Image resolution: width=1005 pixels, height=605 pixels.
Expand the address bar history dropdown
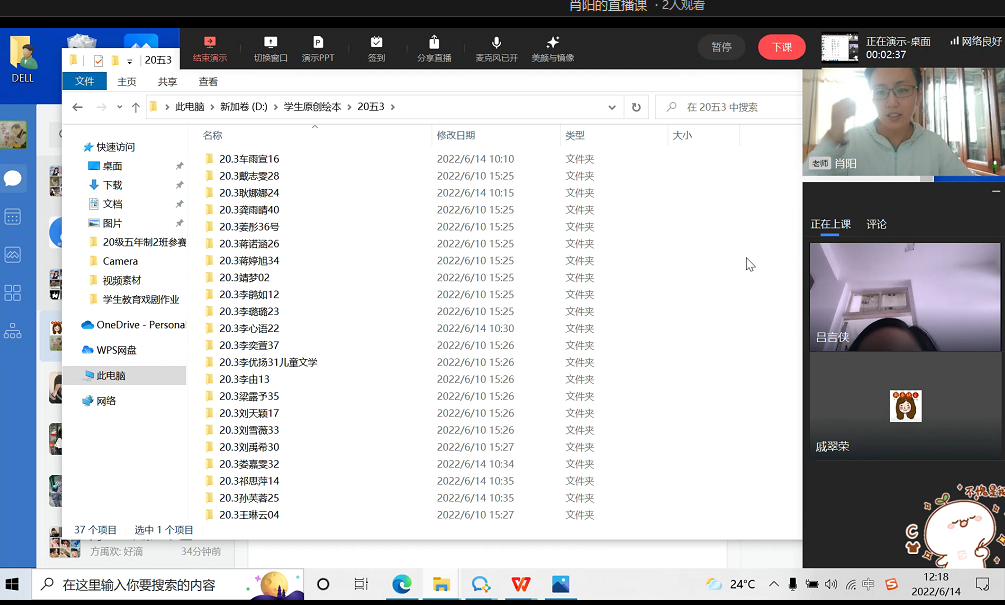(612, 107)
